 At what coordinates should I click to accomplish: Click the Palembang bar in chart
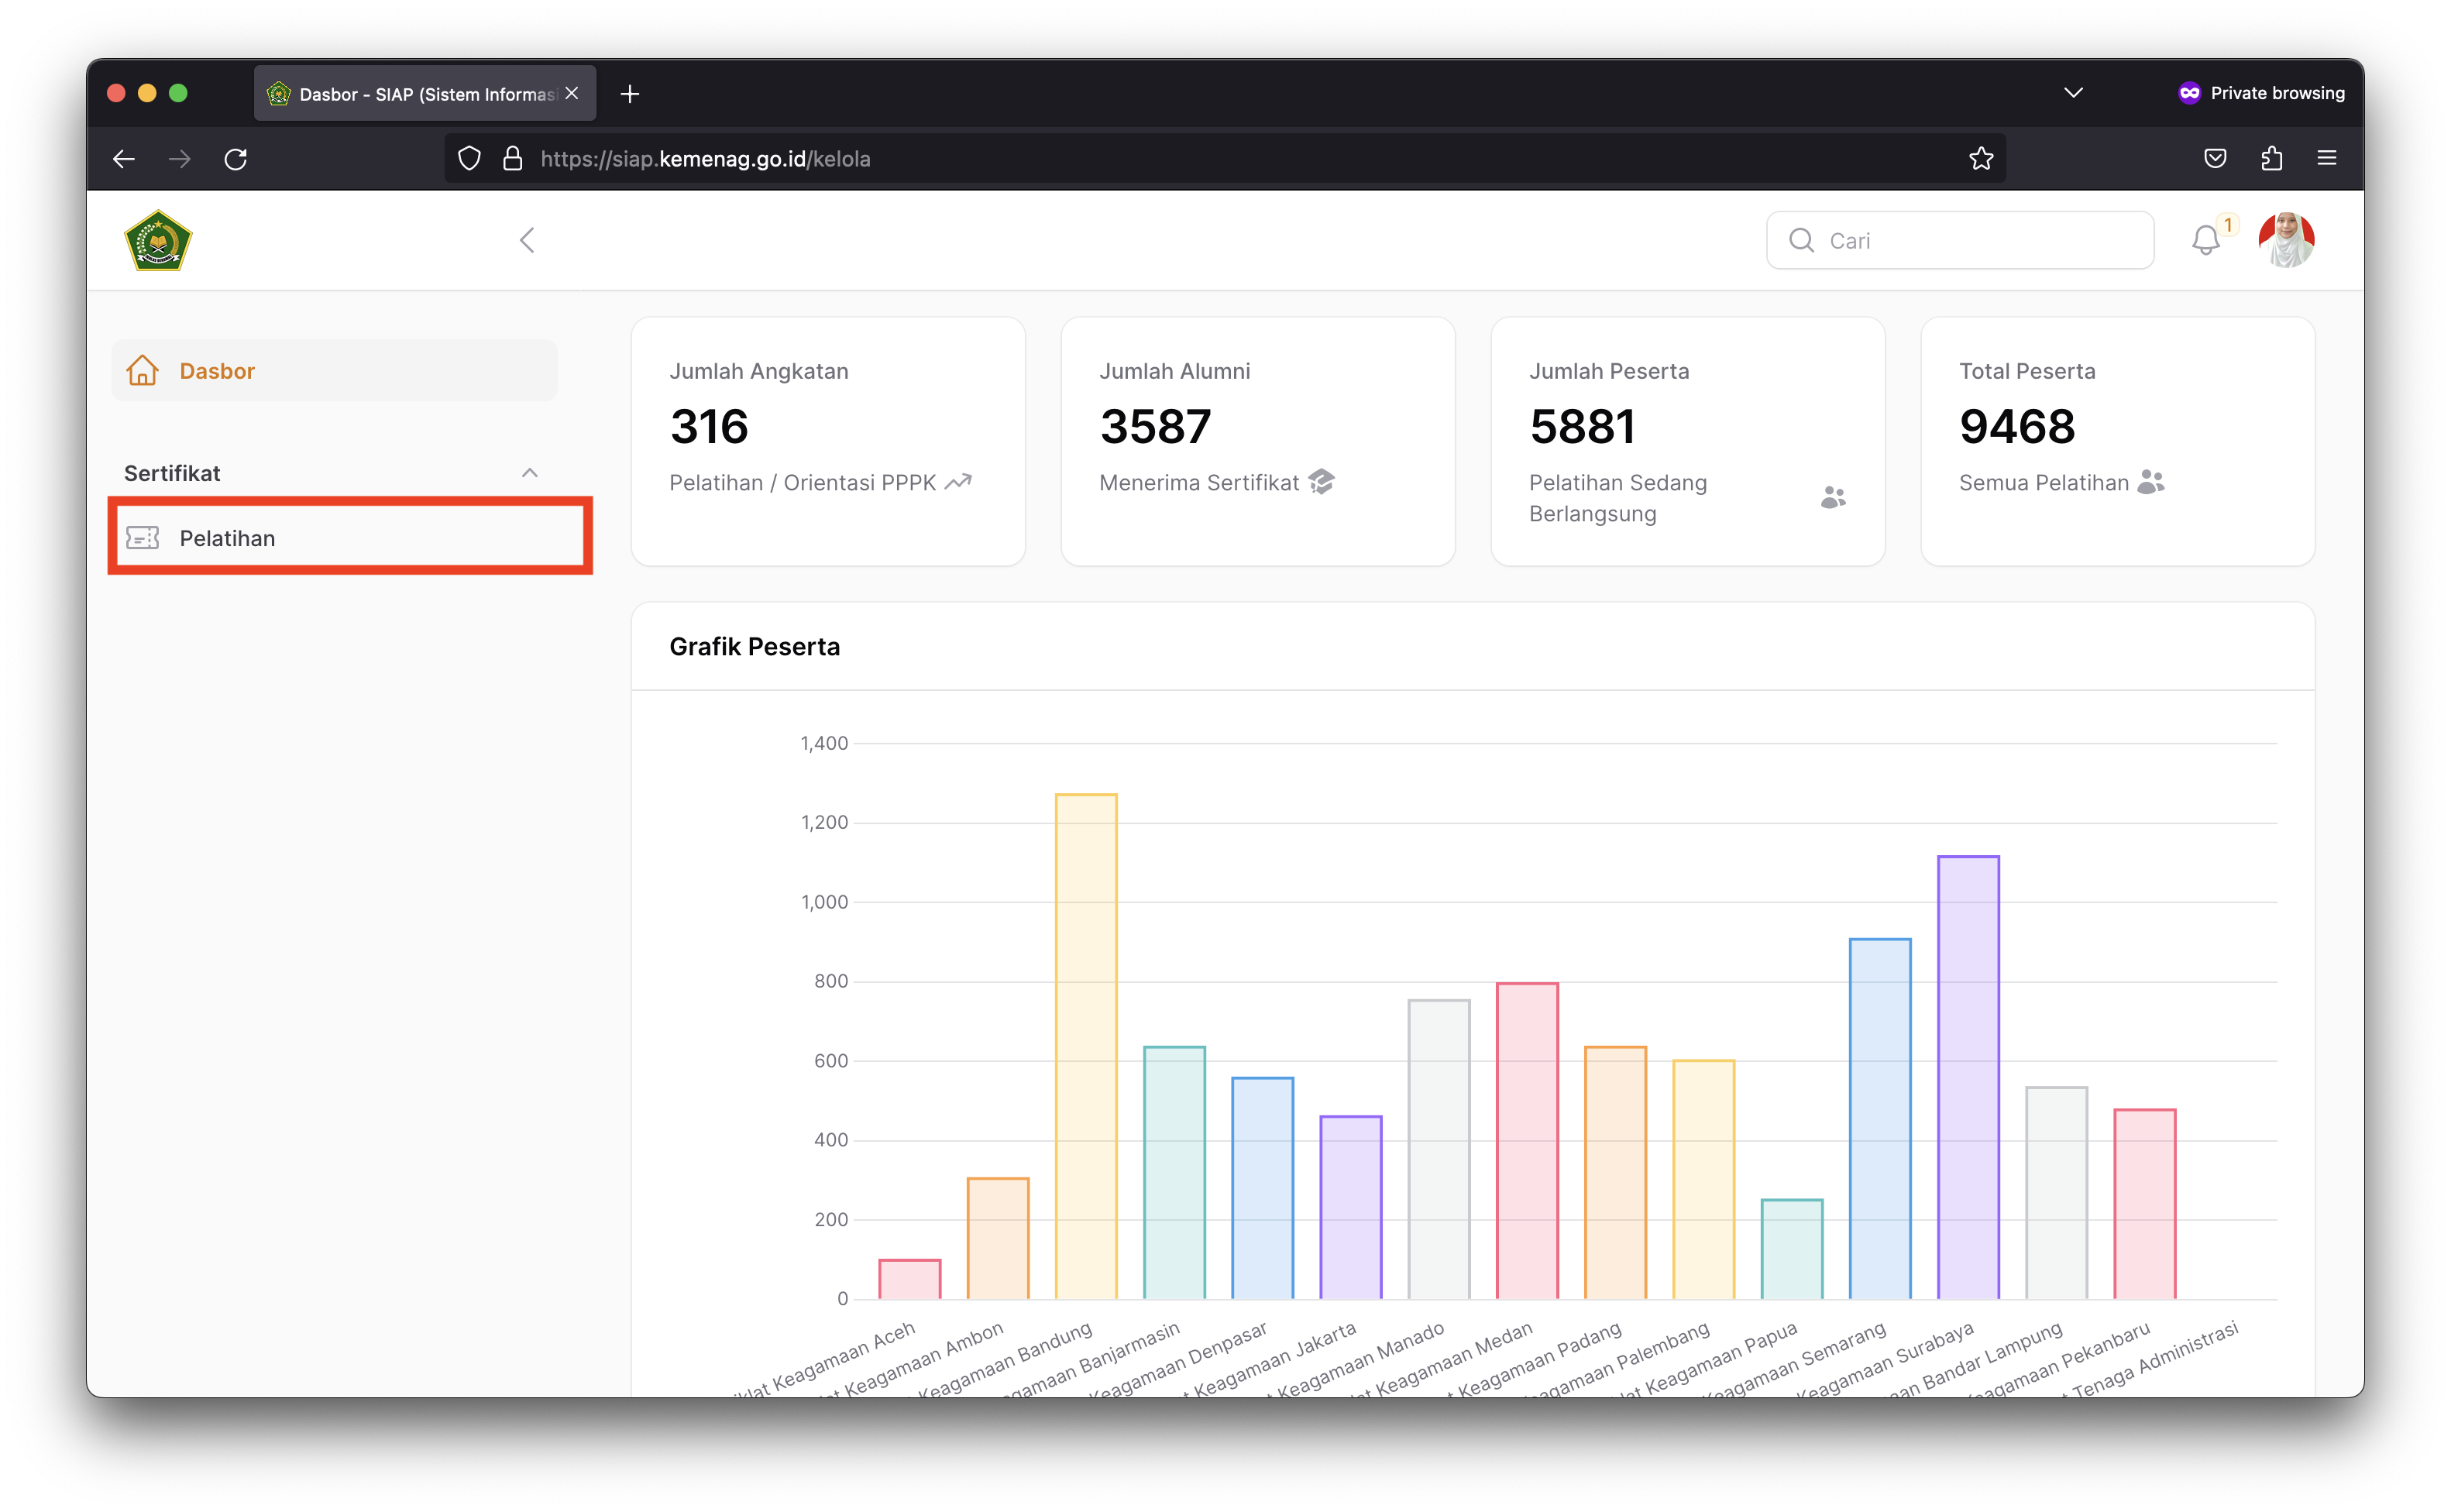tap(1703, 1179)
